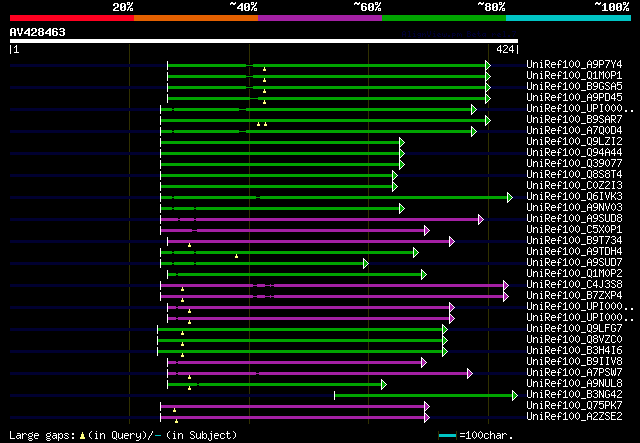This screenshot has width=640, height=443.
Task: Select the UniRef100_B7ZXP4 label
Action: tap(574, 296)
